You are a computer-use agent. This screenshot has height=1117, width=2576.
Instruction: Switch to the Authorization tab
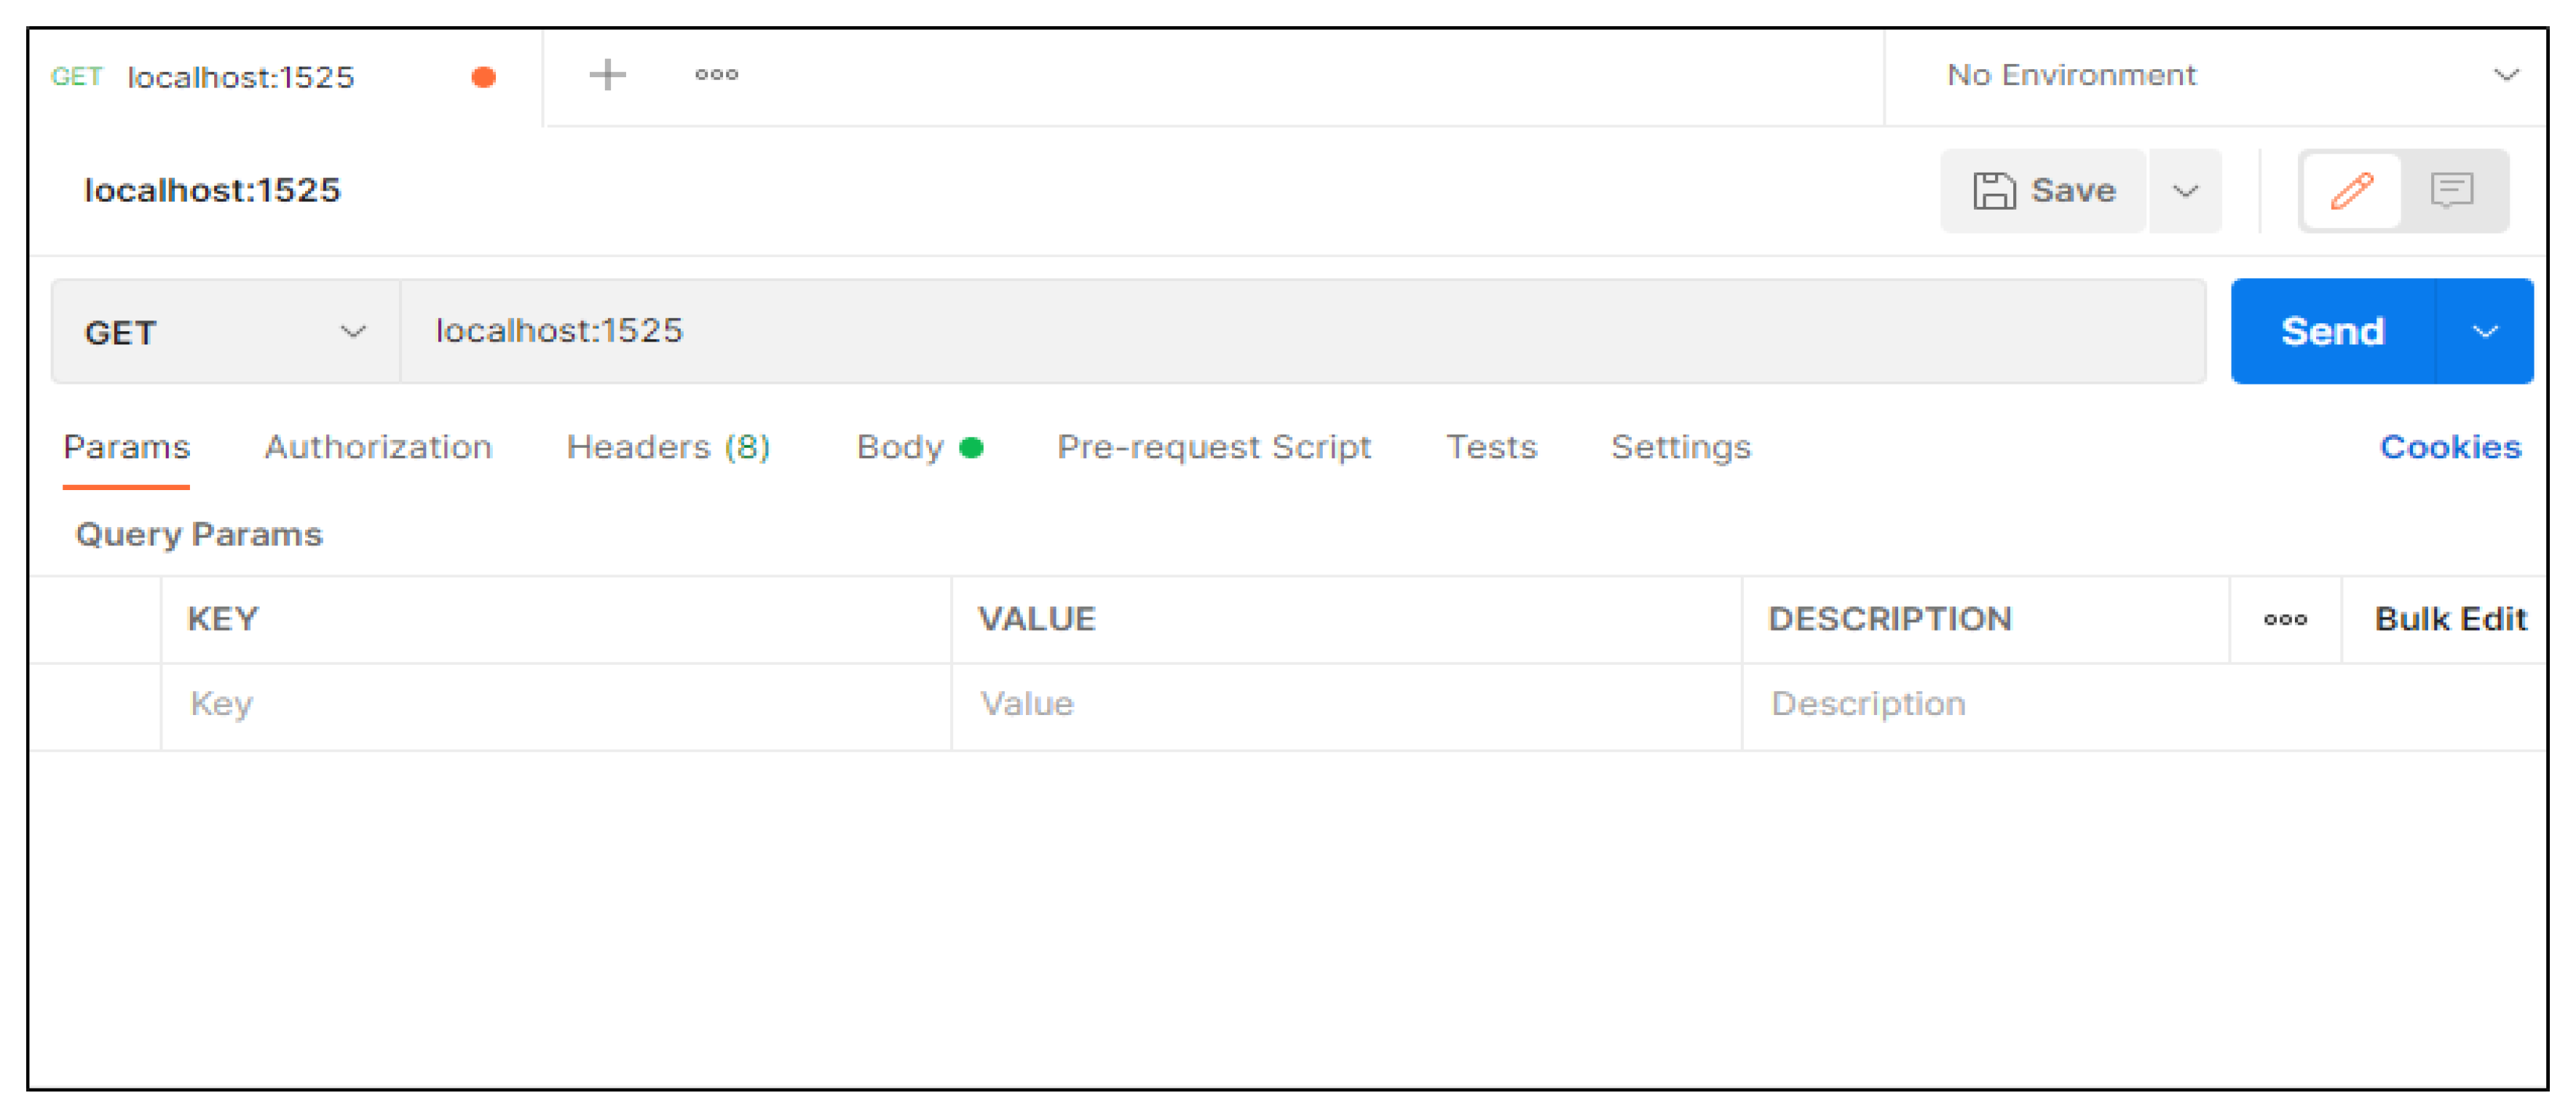[378, 447]
